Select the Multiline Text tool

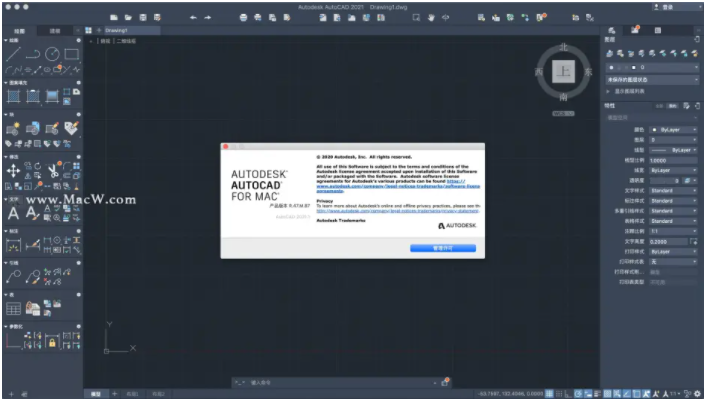click(13, 213)
